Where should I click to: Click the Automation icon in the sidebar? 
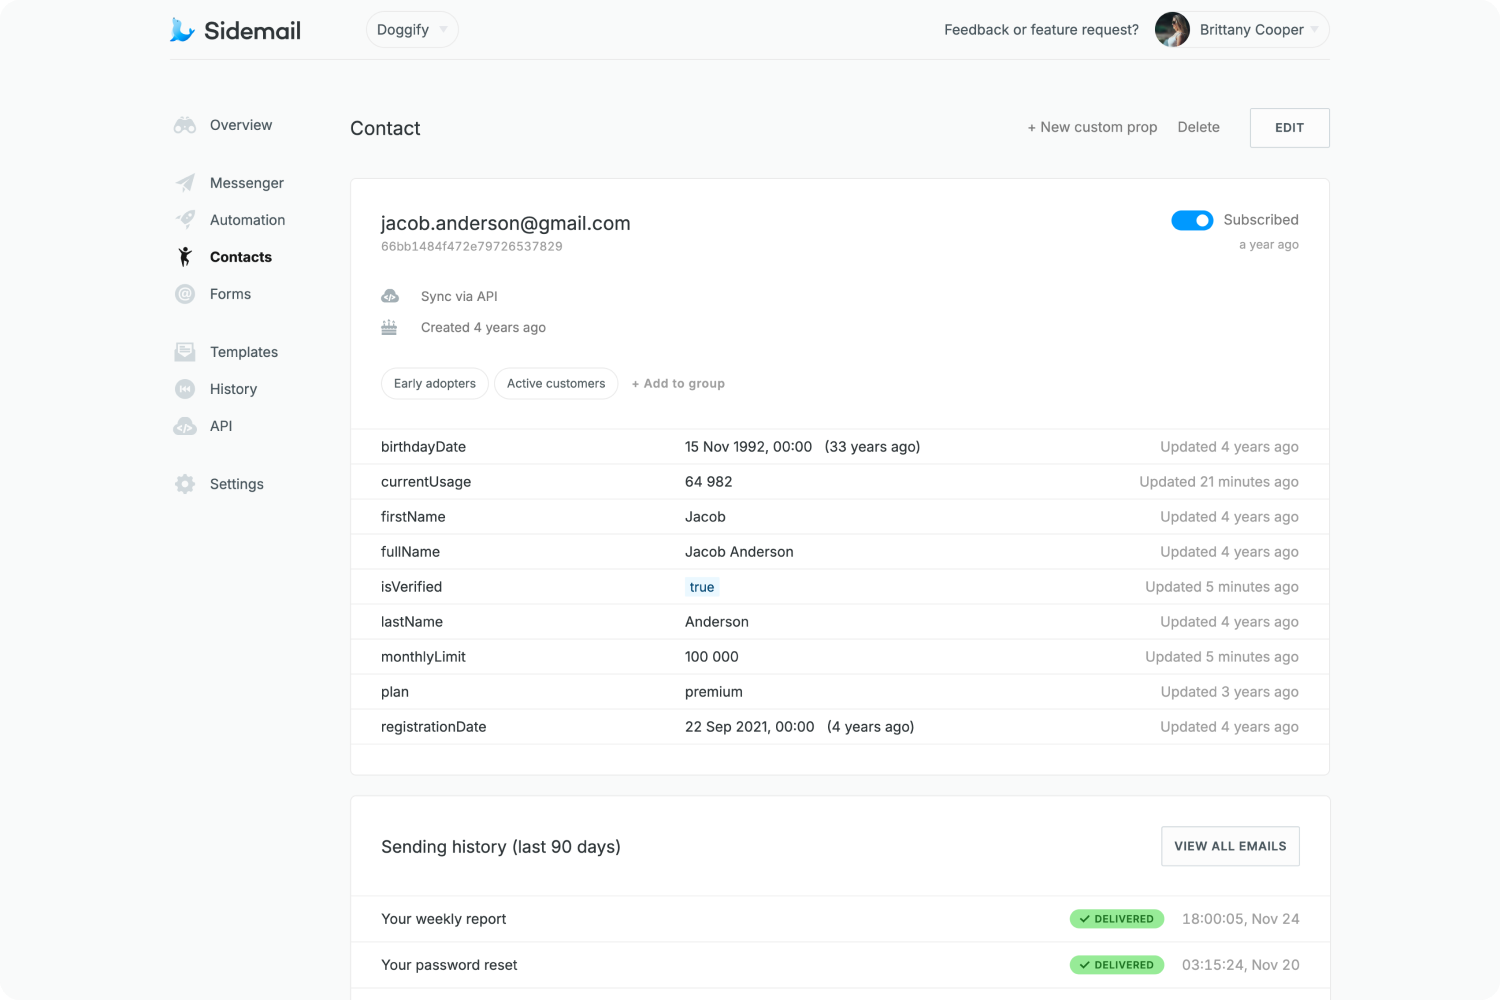185,219
